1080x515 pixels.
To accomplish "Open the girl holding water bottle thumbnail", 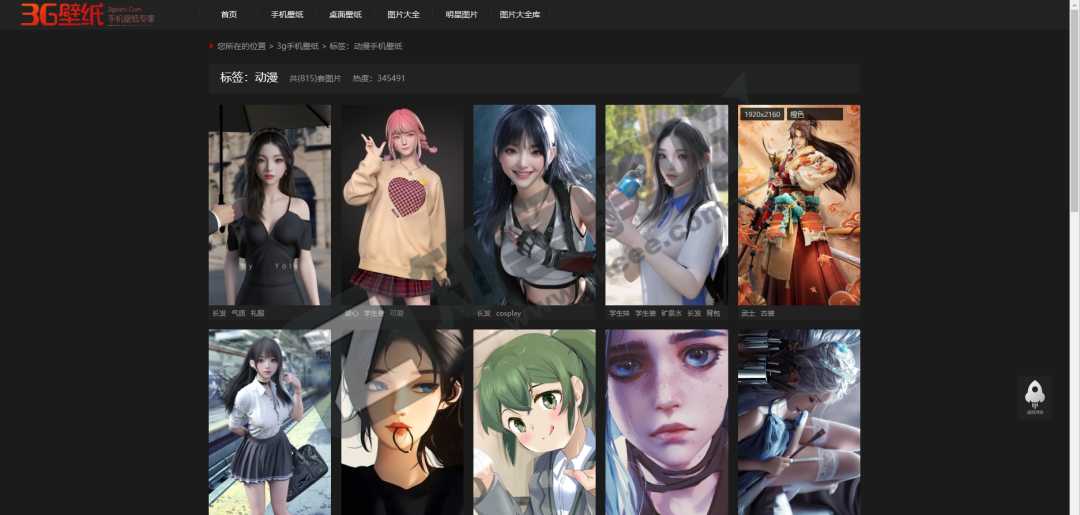I will tap(666, 205).
